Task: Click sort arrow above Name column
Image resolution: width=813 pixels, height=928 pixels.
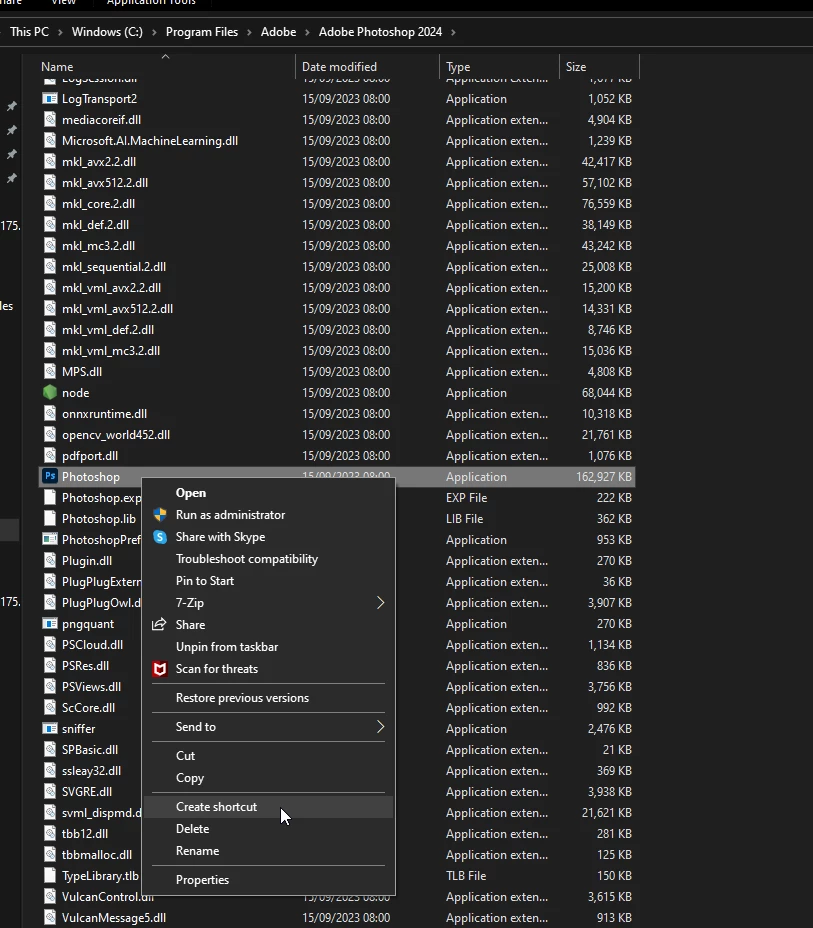Action: (166, 57)
